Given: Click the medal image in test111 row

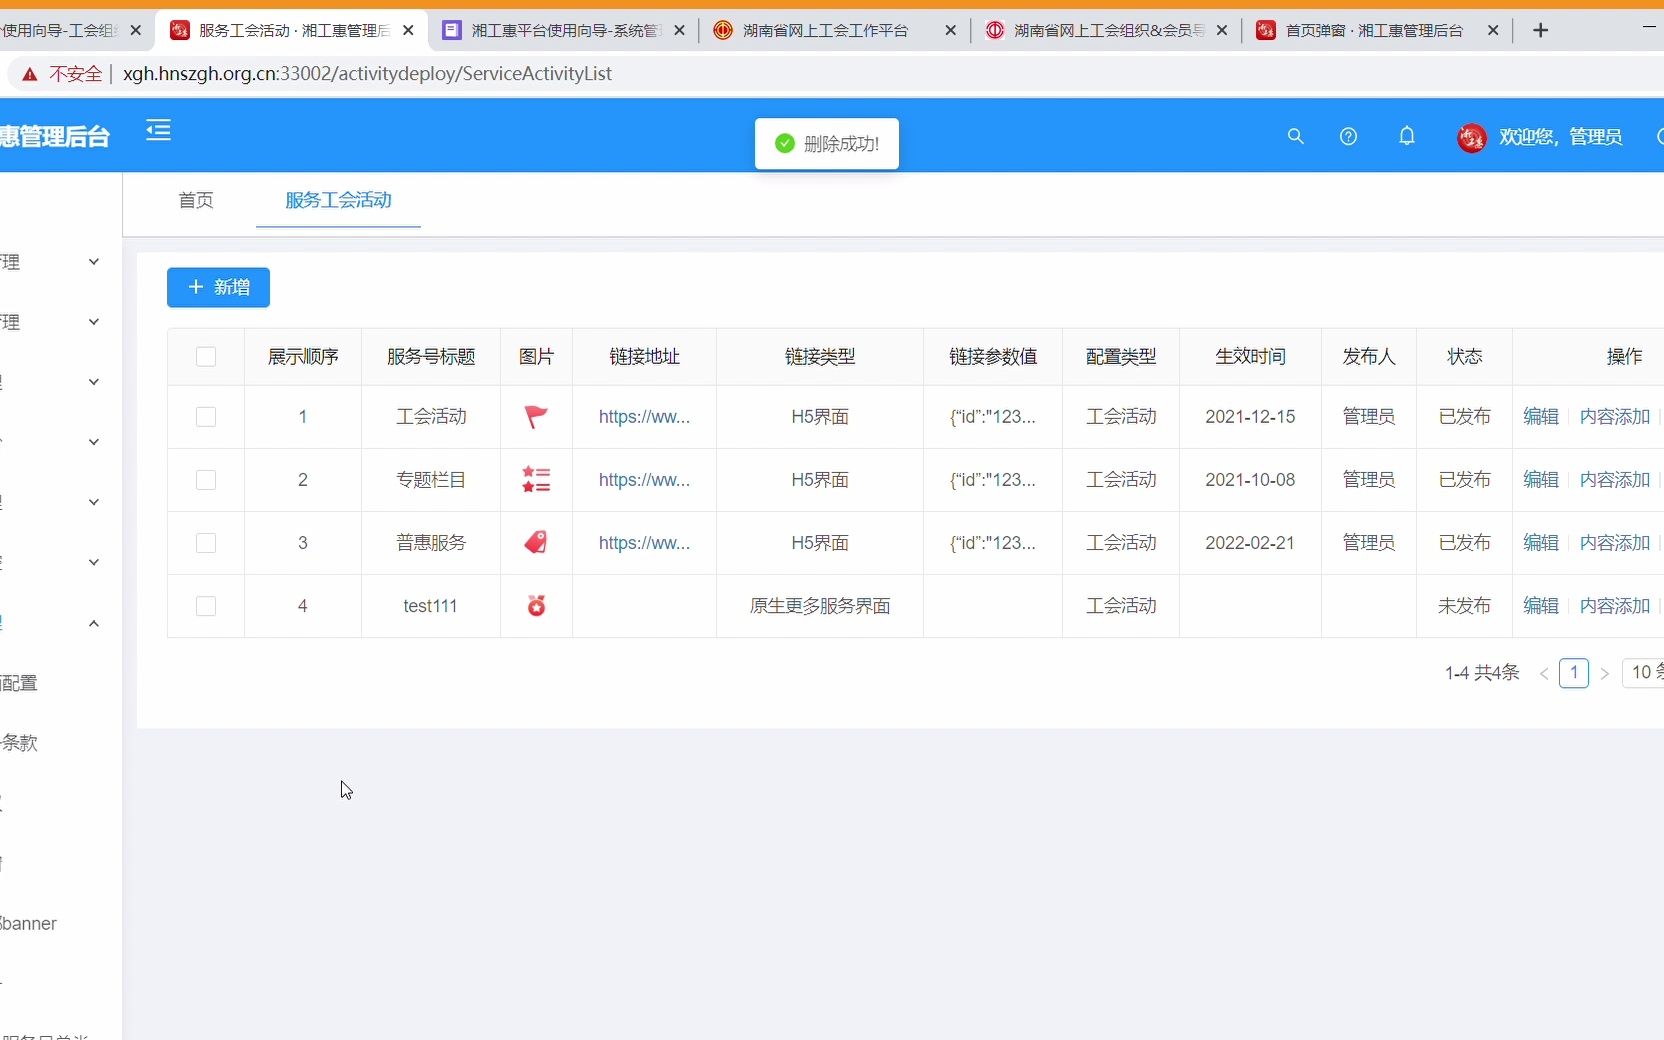Looking at the screenshot, I should (x=536, y=606).
